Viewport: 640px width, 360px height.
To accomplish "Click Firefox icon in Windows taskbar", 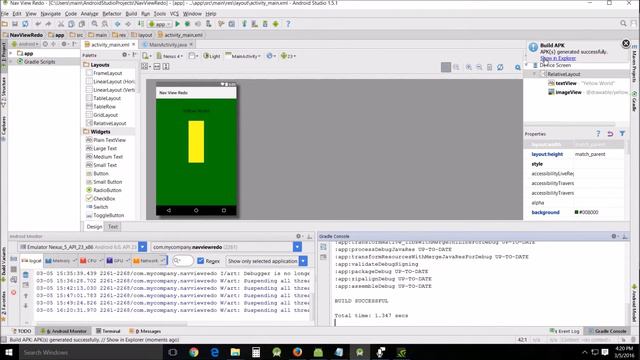I will [297, 352].
